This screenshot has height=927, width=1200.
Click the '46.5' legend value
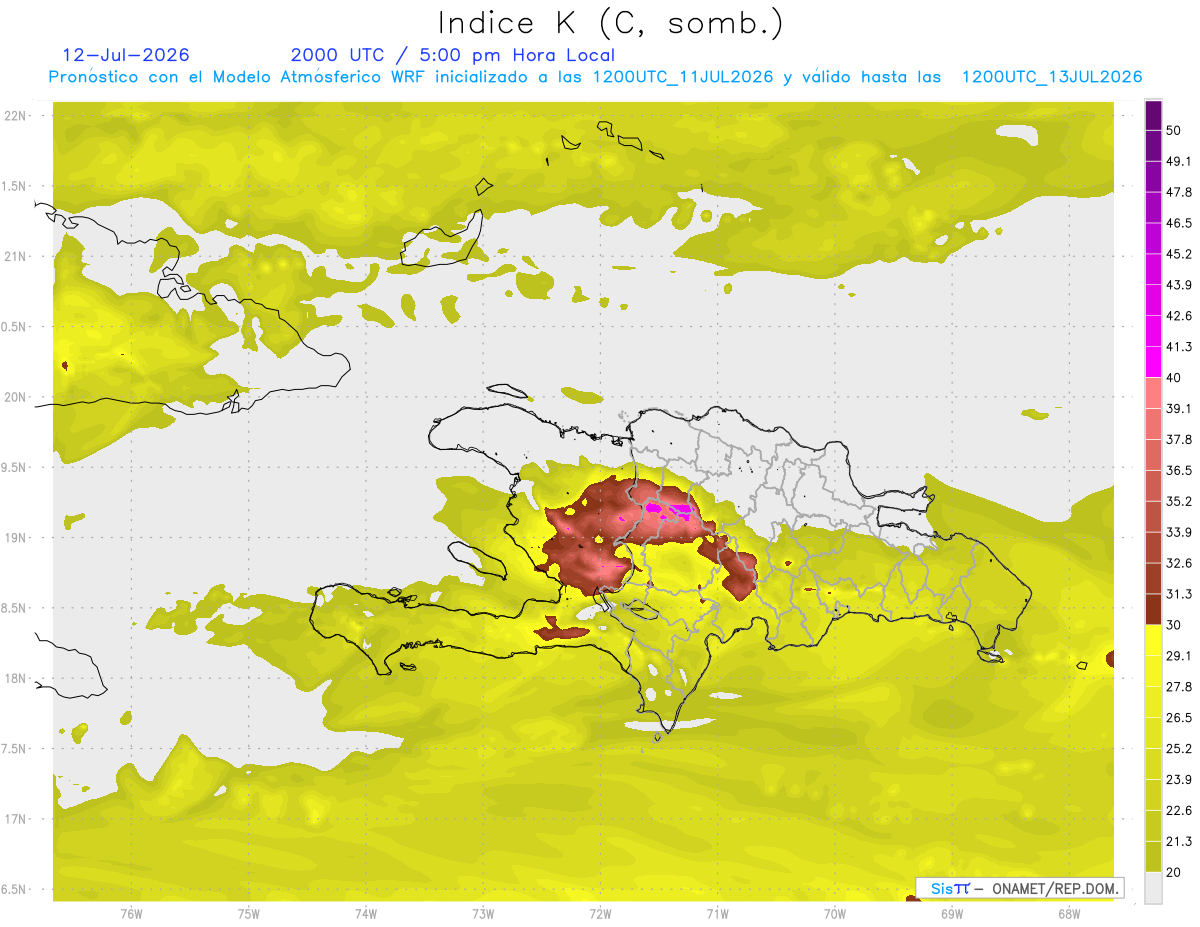[x=1179, y=223]
